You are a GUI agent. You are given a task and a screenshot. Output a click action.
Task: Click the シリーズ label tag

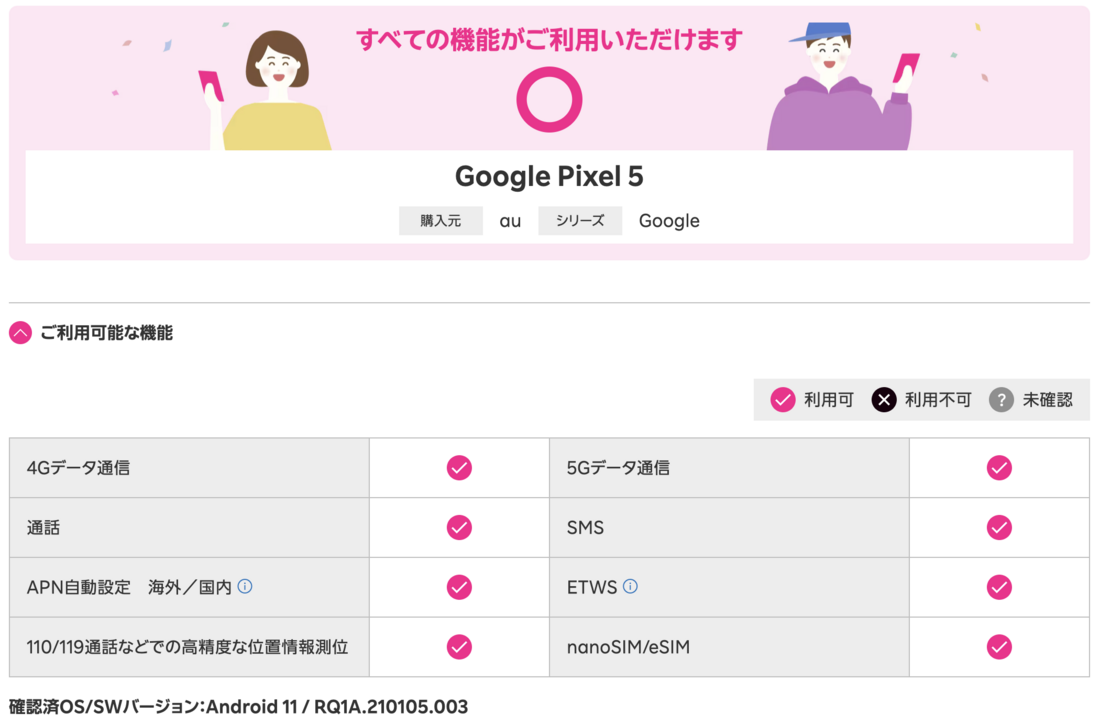coord(580,221)
